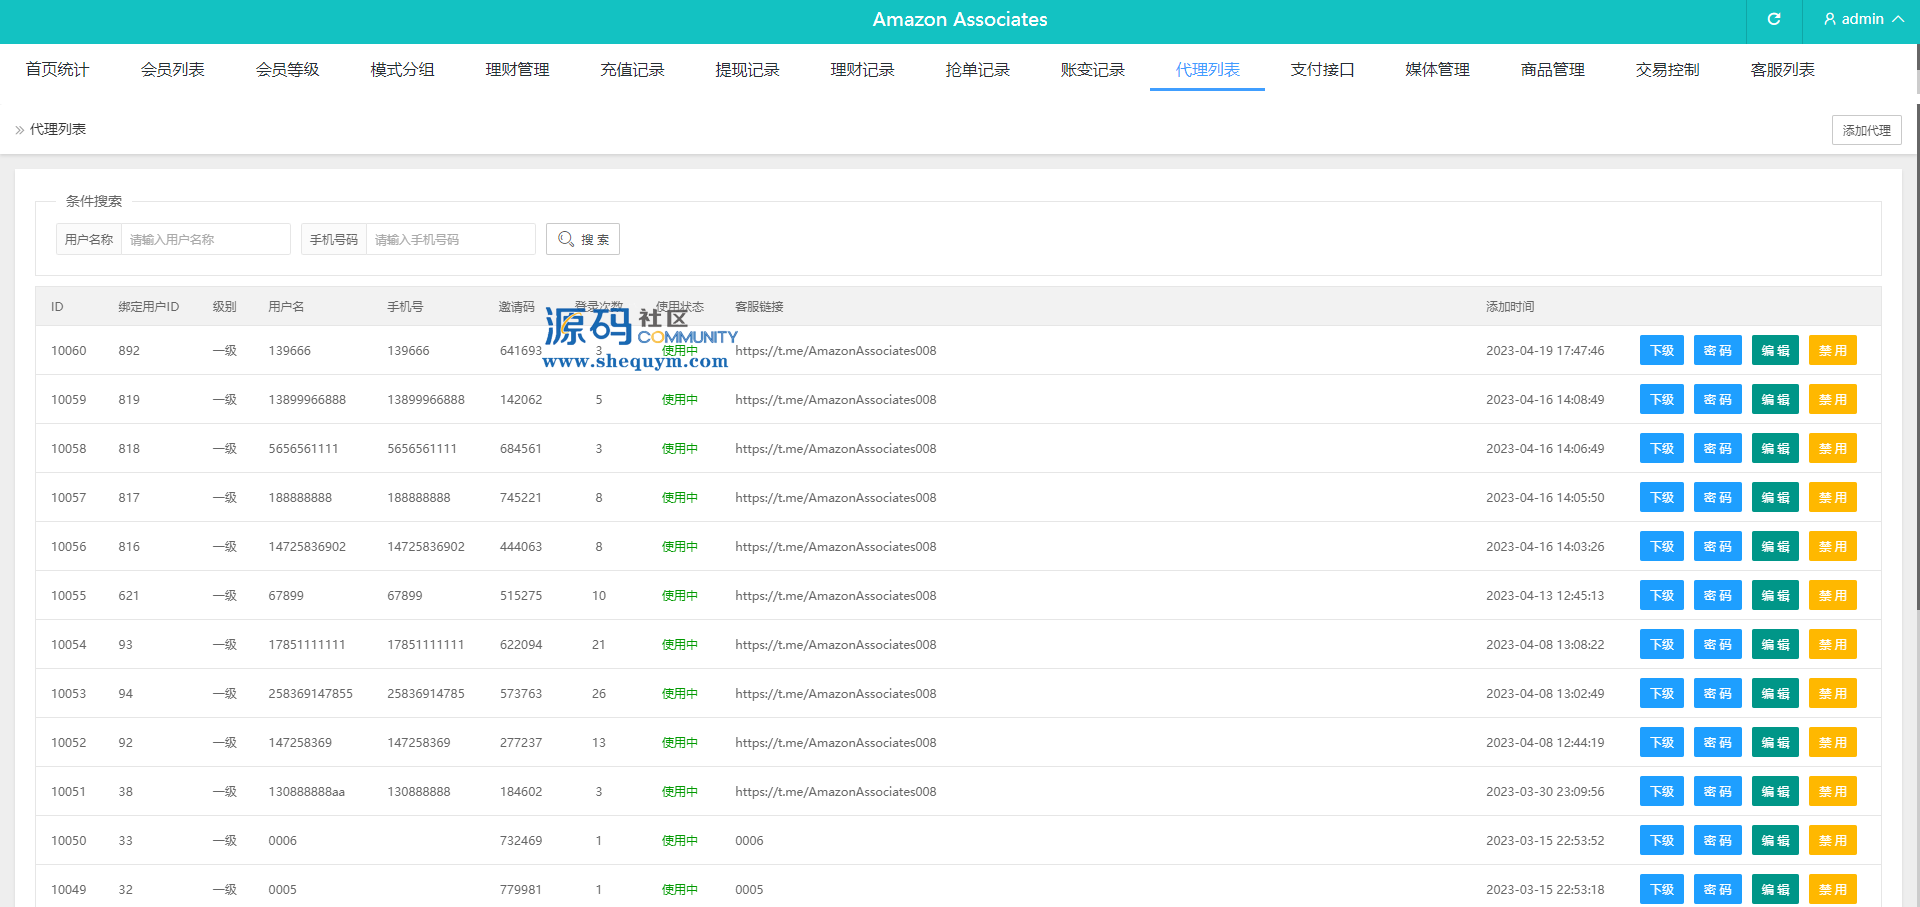Open the 交易控制 tab

(1667, 69)
